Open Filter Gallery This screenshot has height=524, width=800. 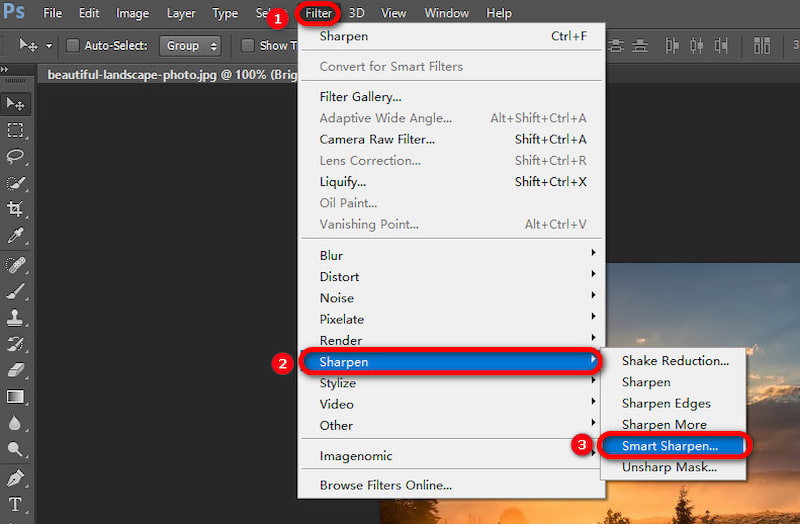pos(452,96)
